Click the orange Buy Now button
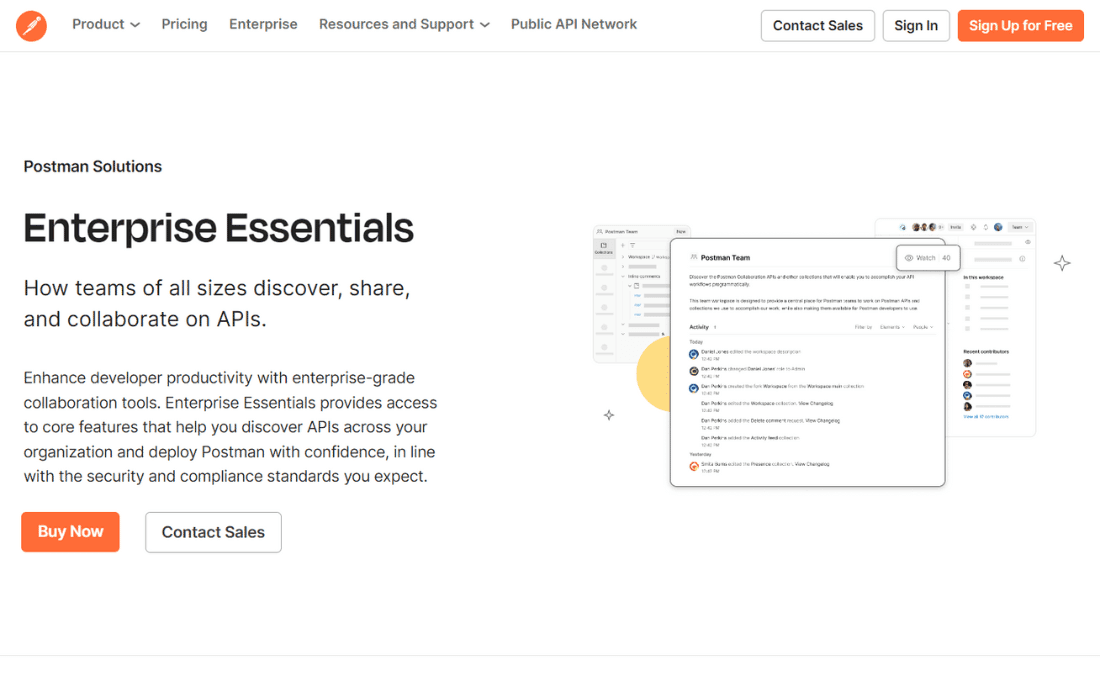The image size is (1100, 700). click(x=70, y=532)
